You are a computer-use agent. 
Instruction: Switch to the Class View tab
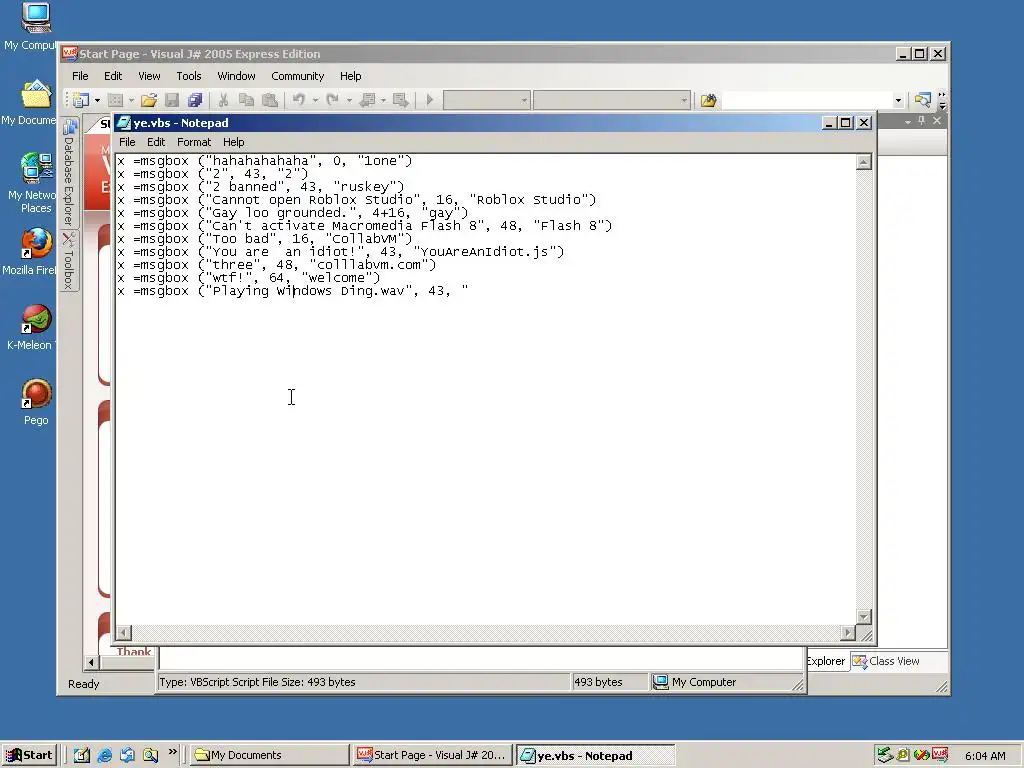886,661
